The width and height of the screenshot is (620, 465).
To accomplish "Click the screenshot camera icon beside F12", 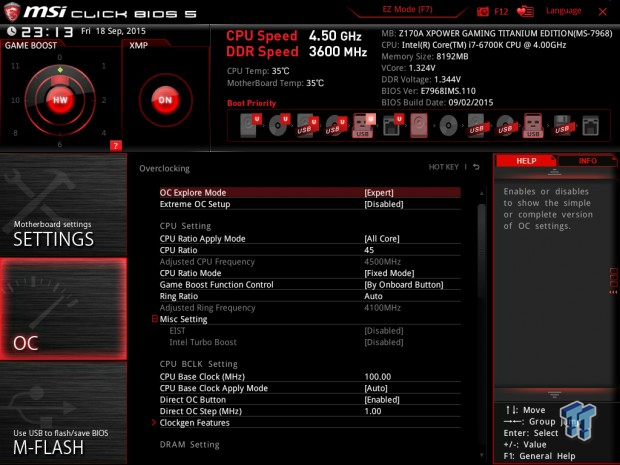I will coord(482,12).
